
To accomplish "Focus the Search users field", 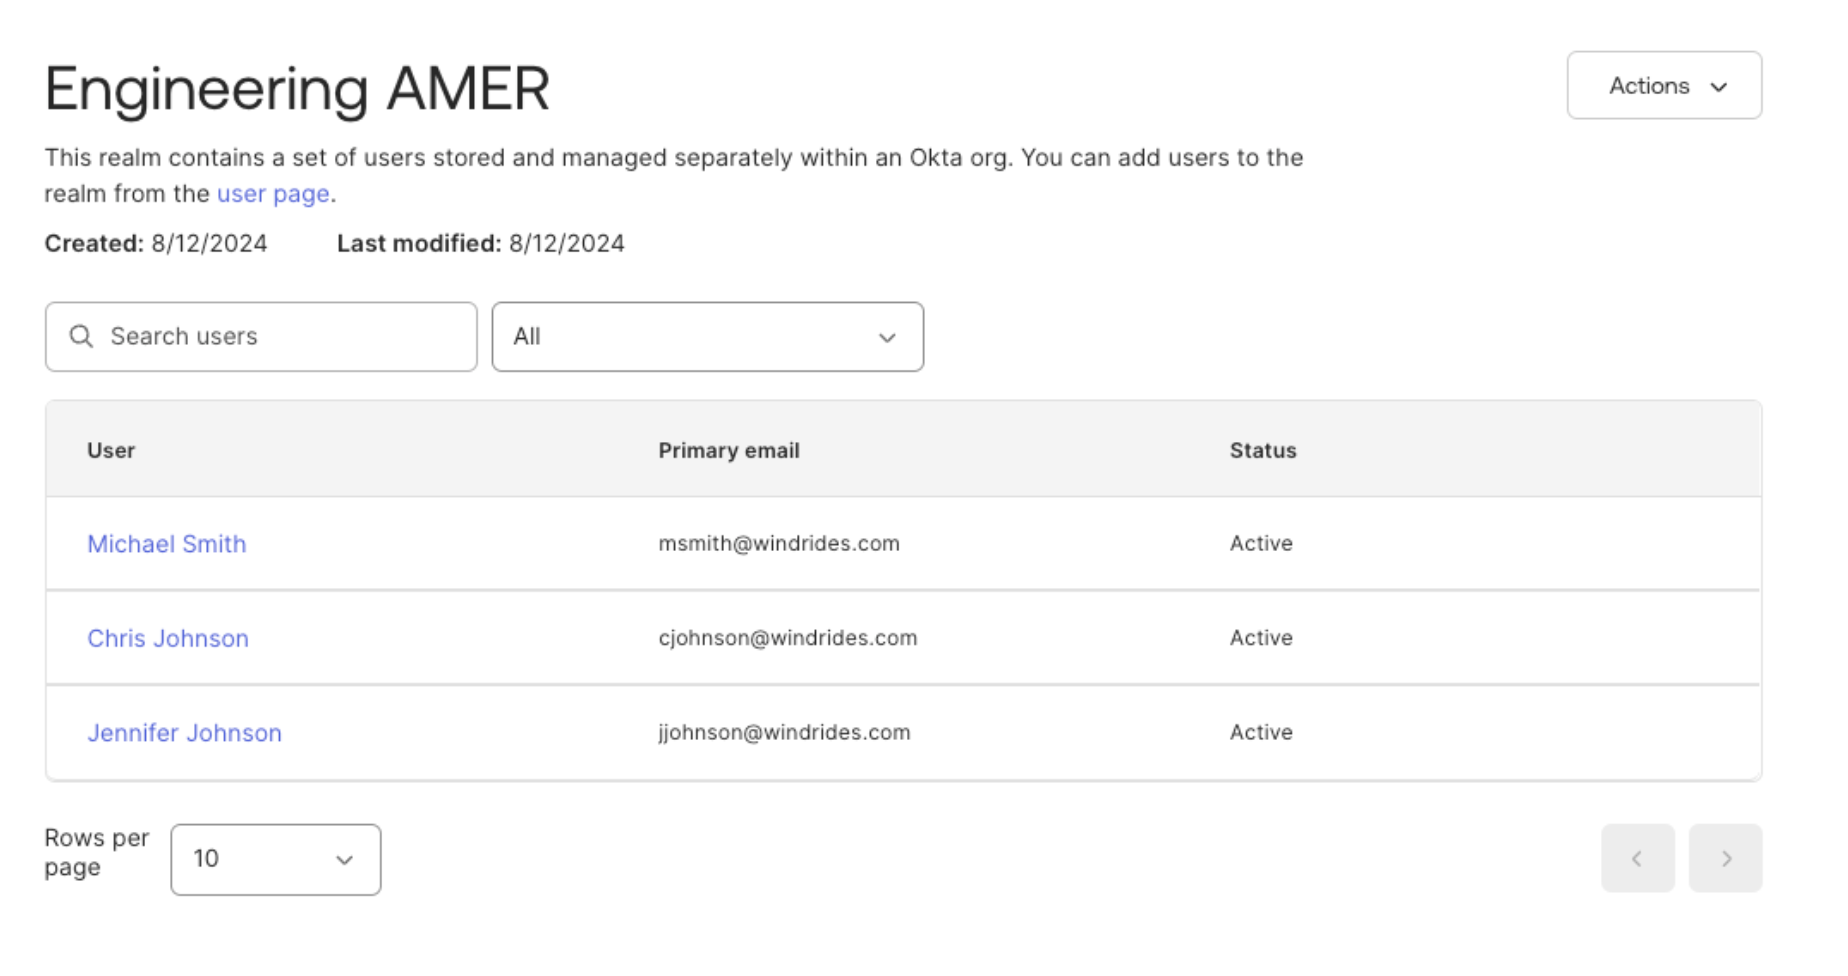I will click(x=280, y=337).
